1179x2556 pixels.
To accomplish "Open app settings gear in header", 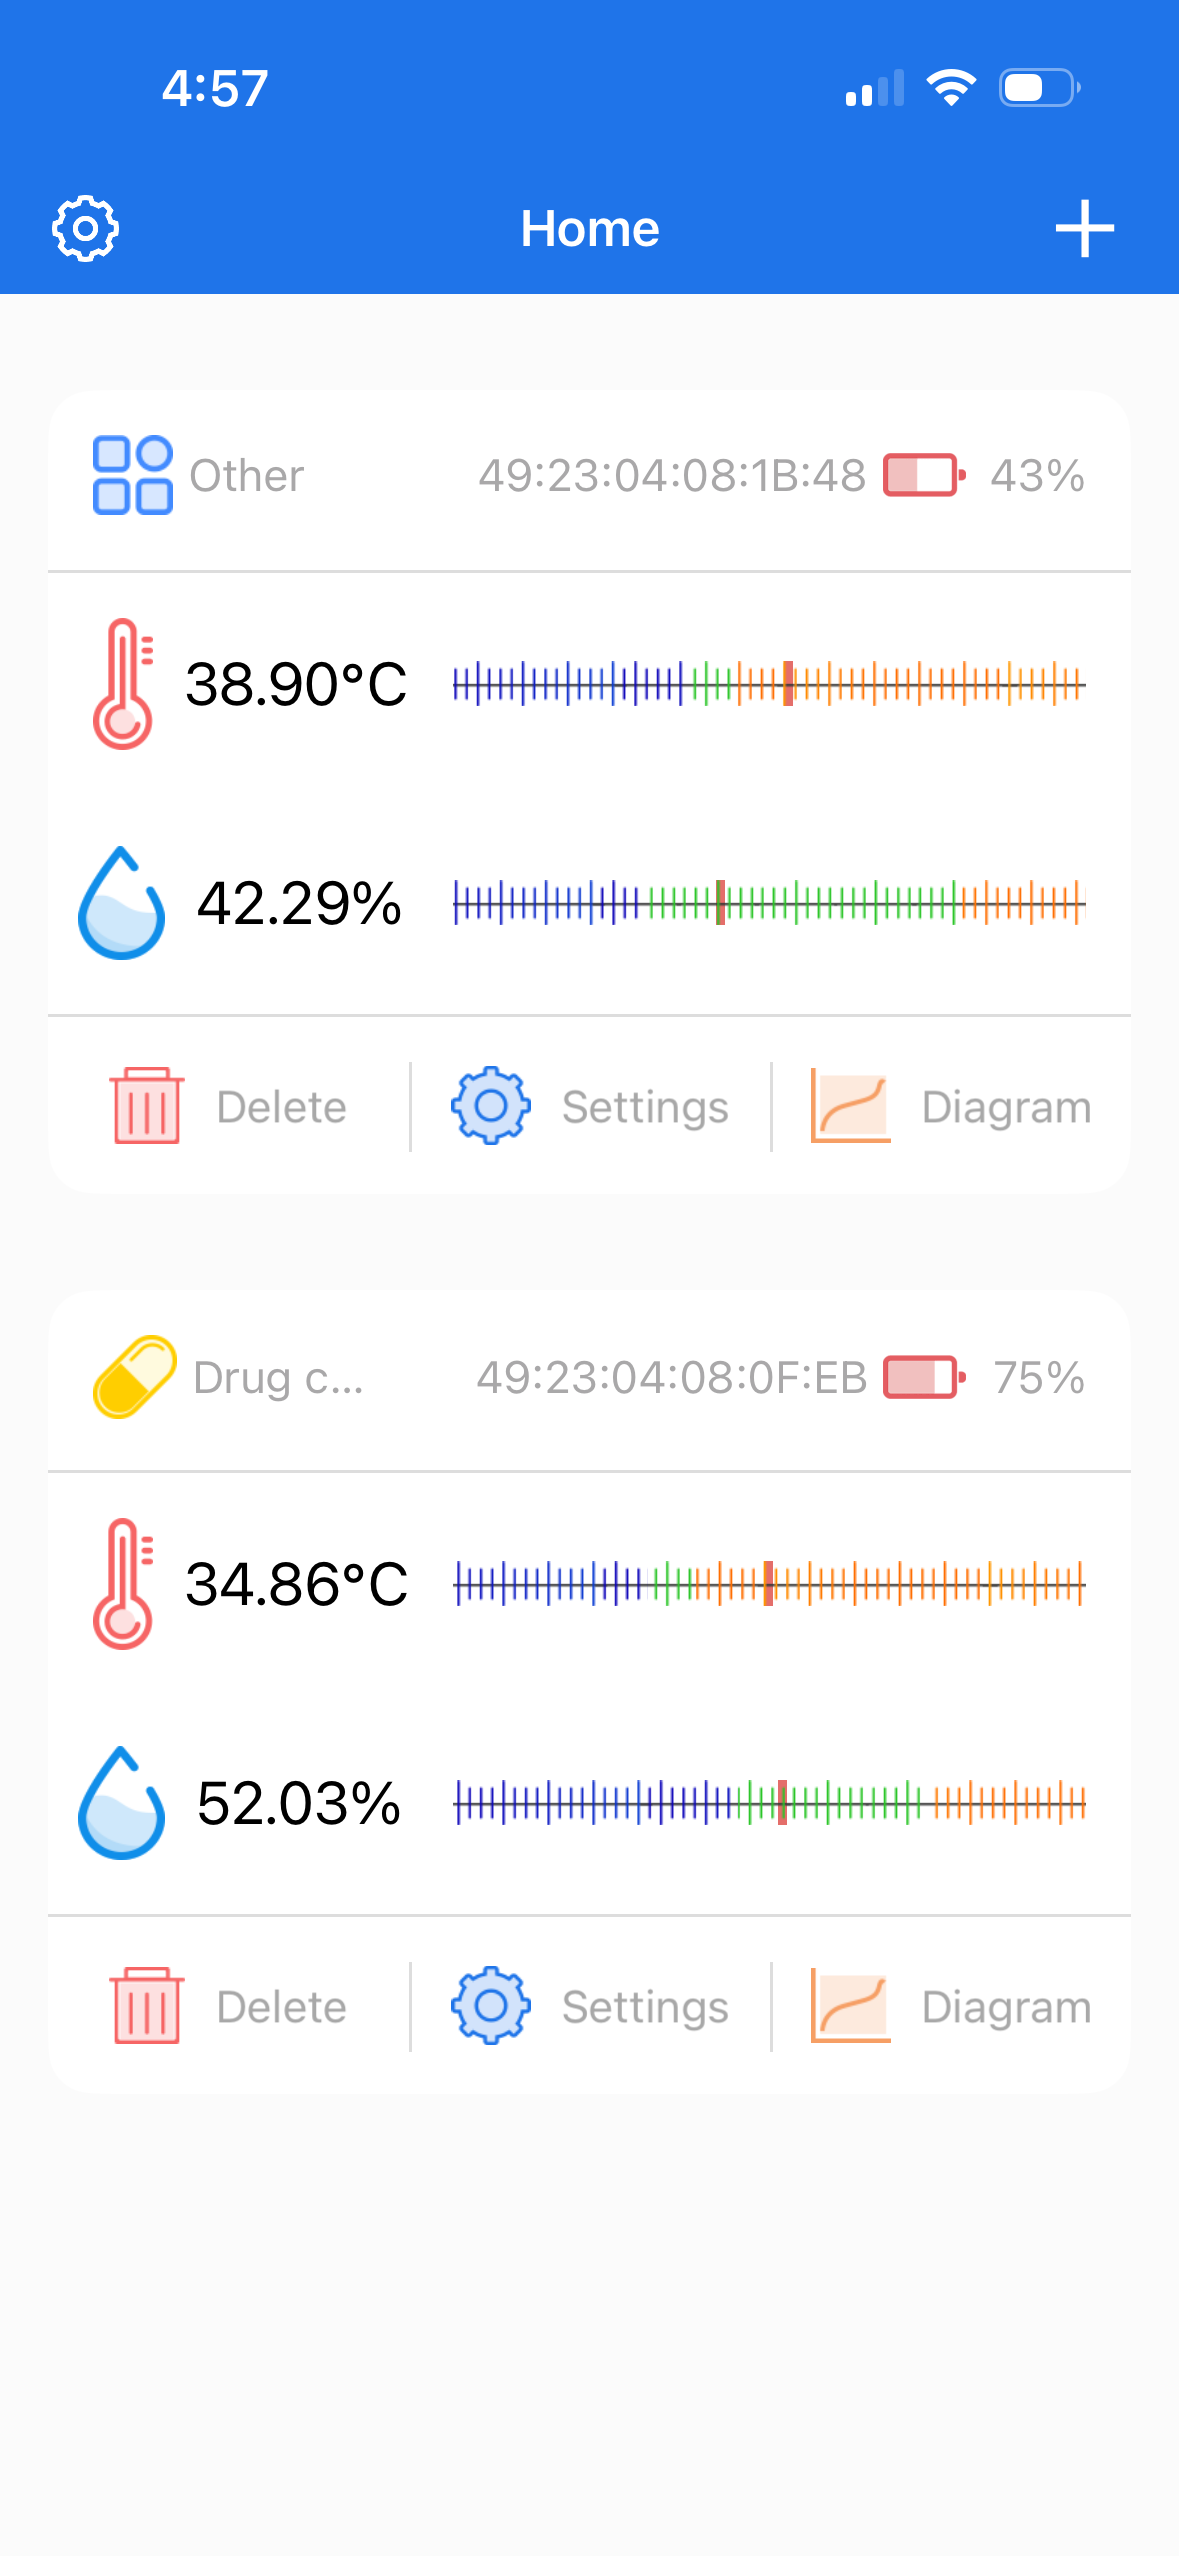I will [85, 229].
